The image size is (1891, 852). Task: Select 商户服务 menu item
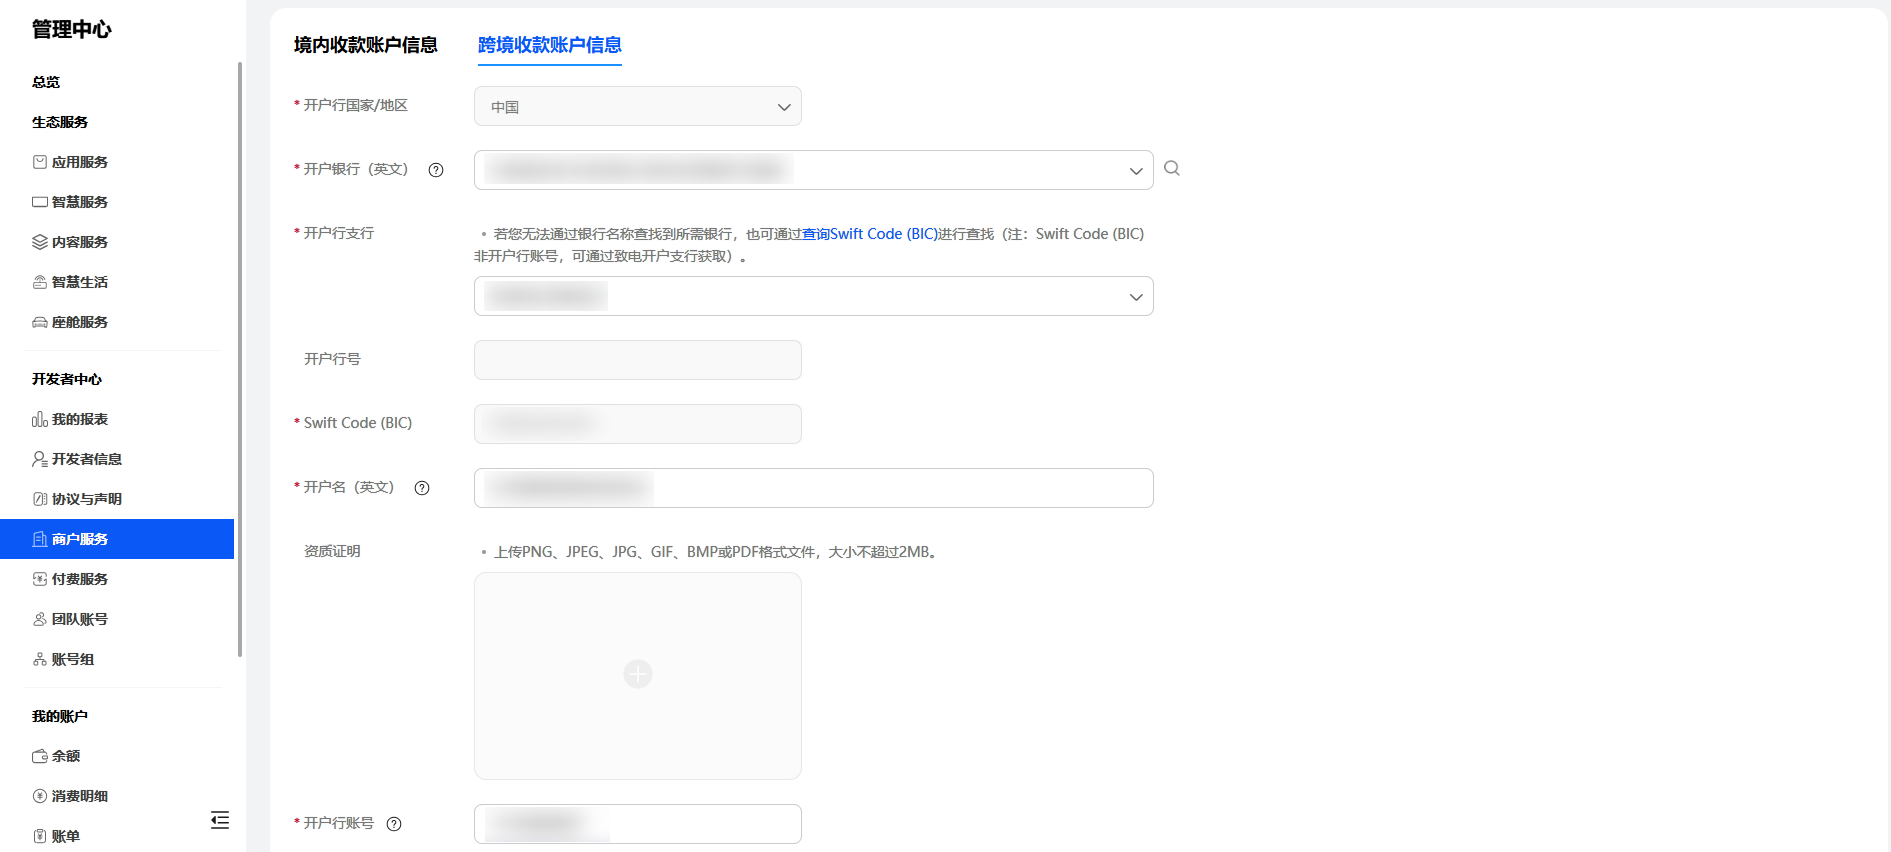pyautogui.click(x=117, y=539)
